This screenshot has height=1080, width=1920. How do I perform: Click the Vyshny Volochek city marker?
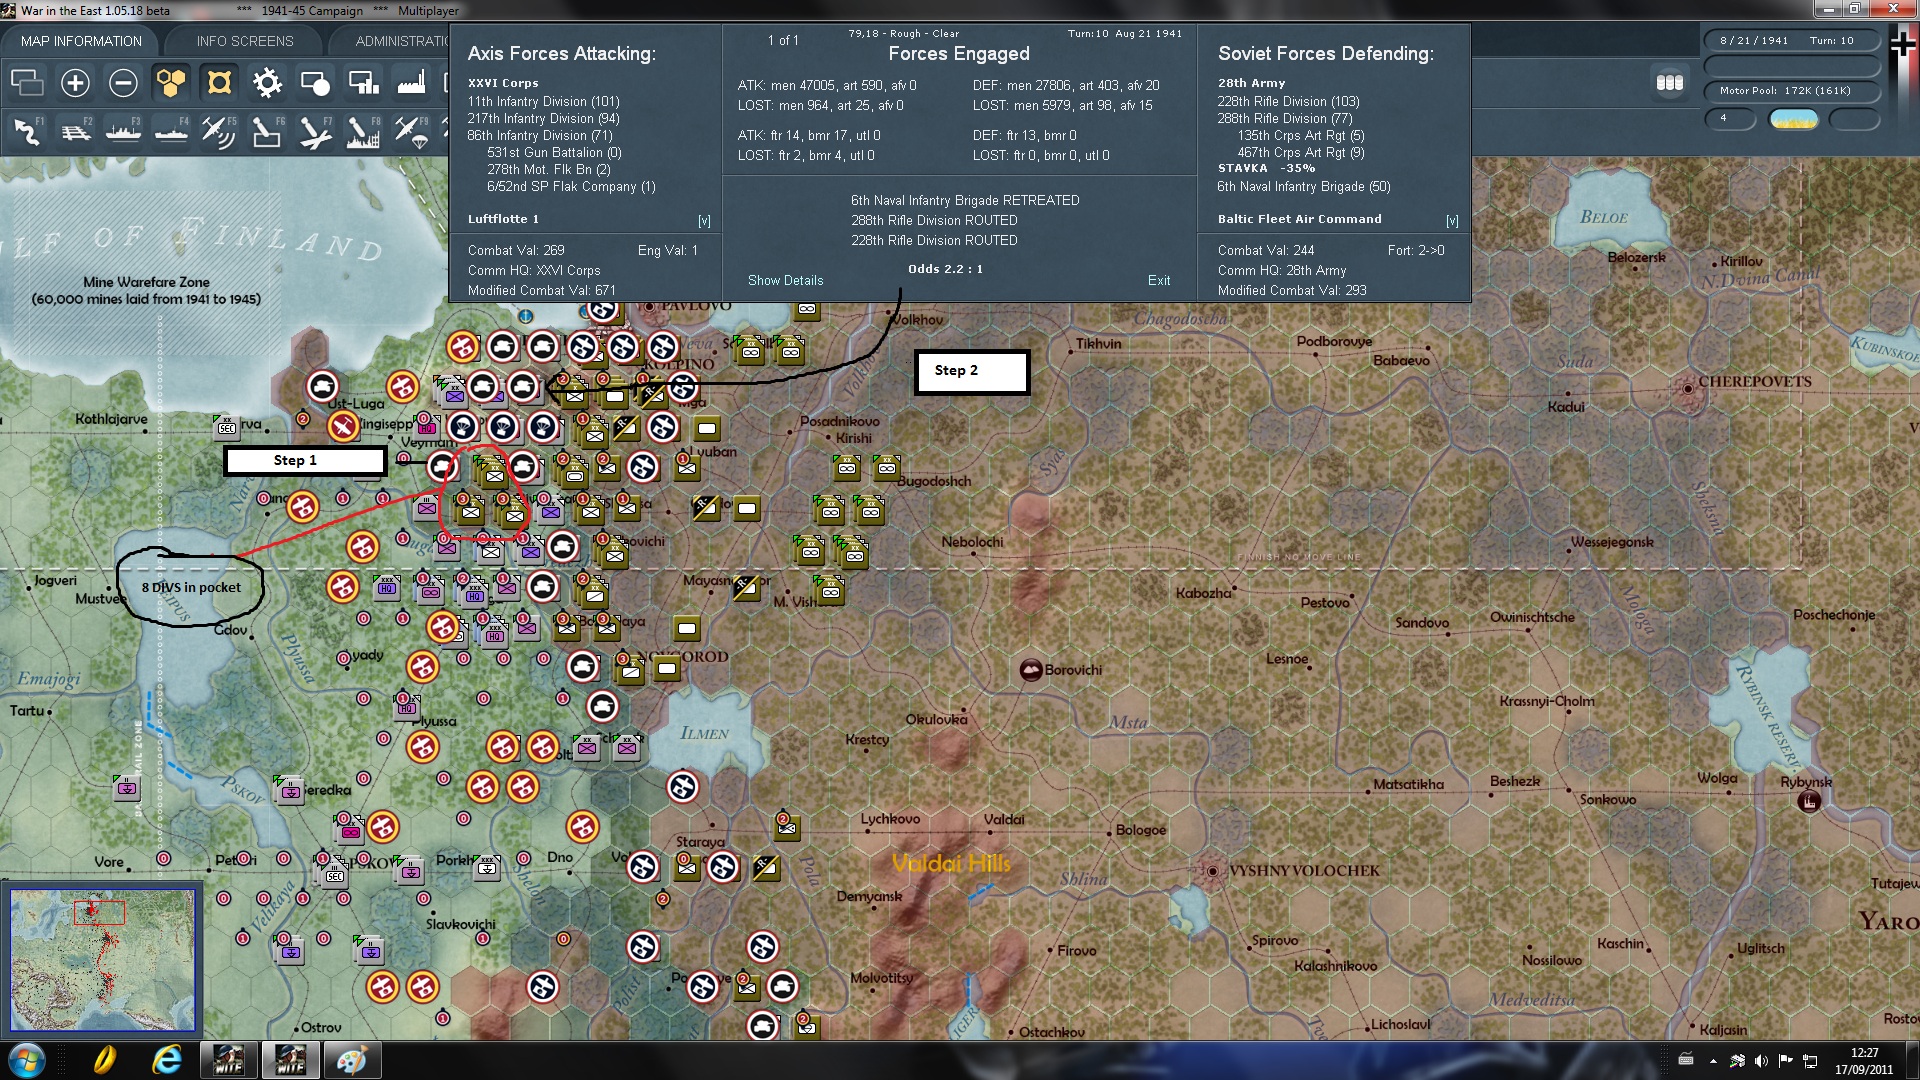point(1213,871)
